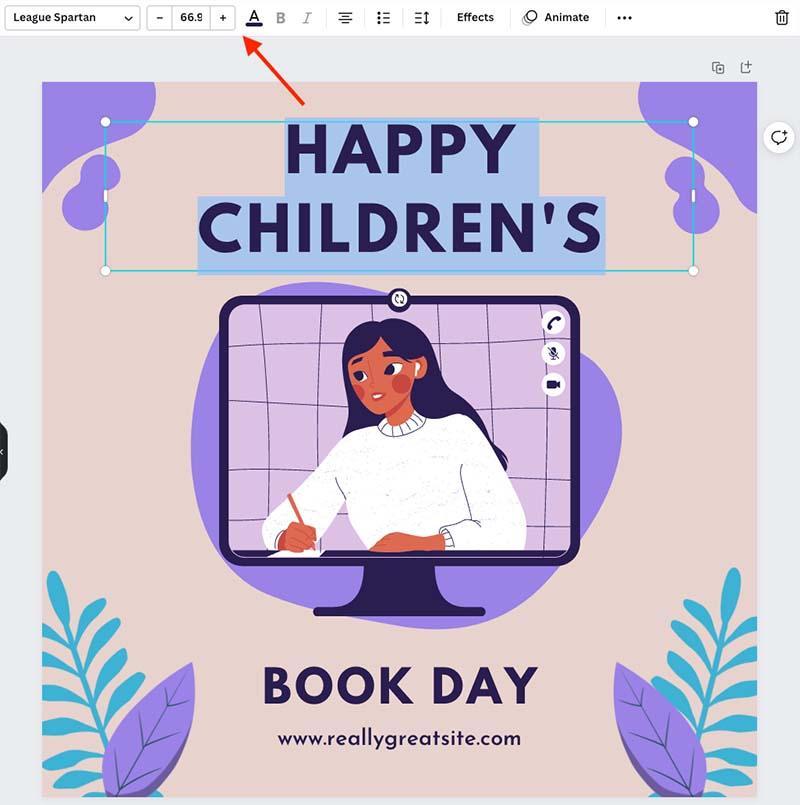Collapse the side panel with the edge arrow
Screen dimensions: 800x805
[x=4, y=452]
